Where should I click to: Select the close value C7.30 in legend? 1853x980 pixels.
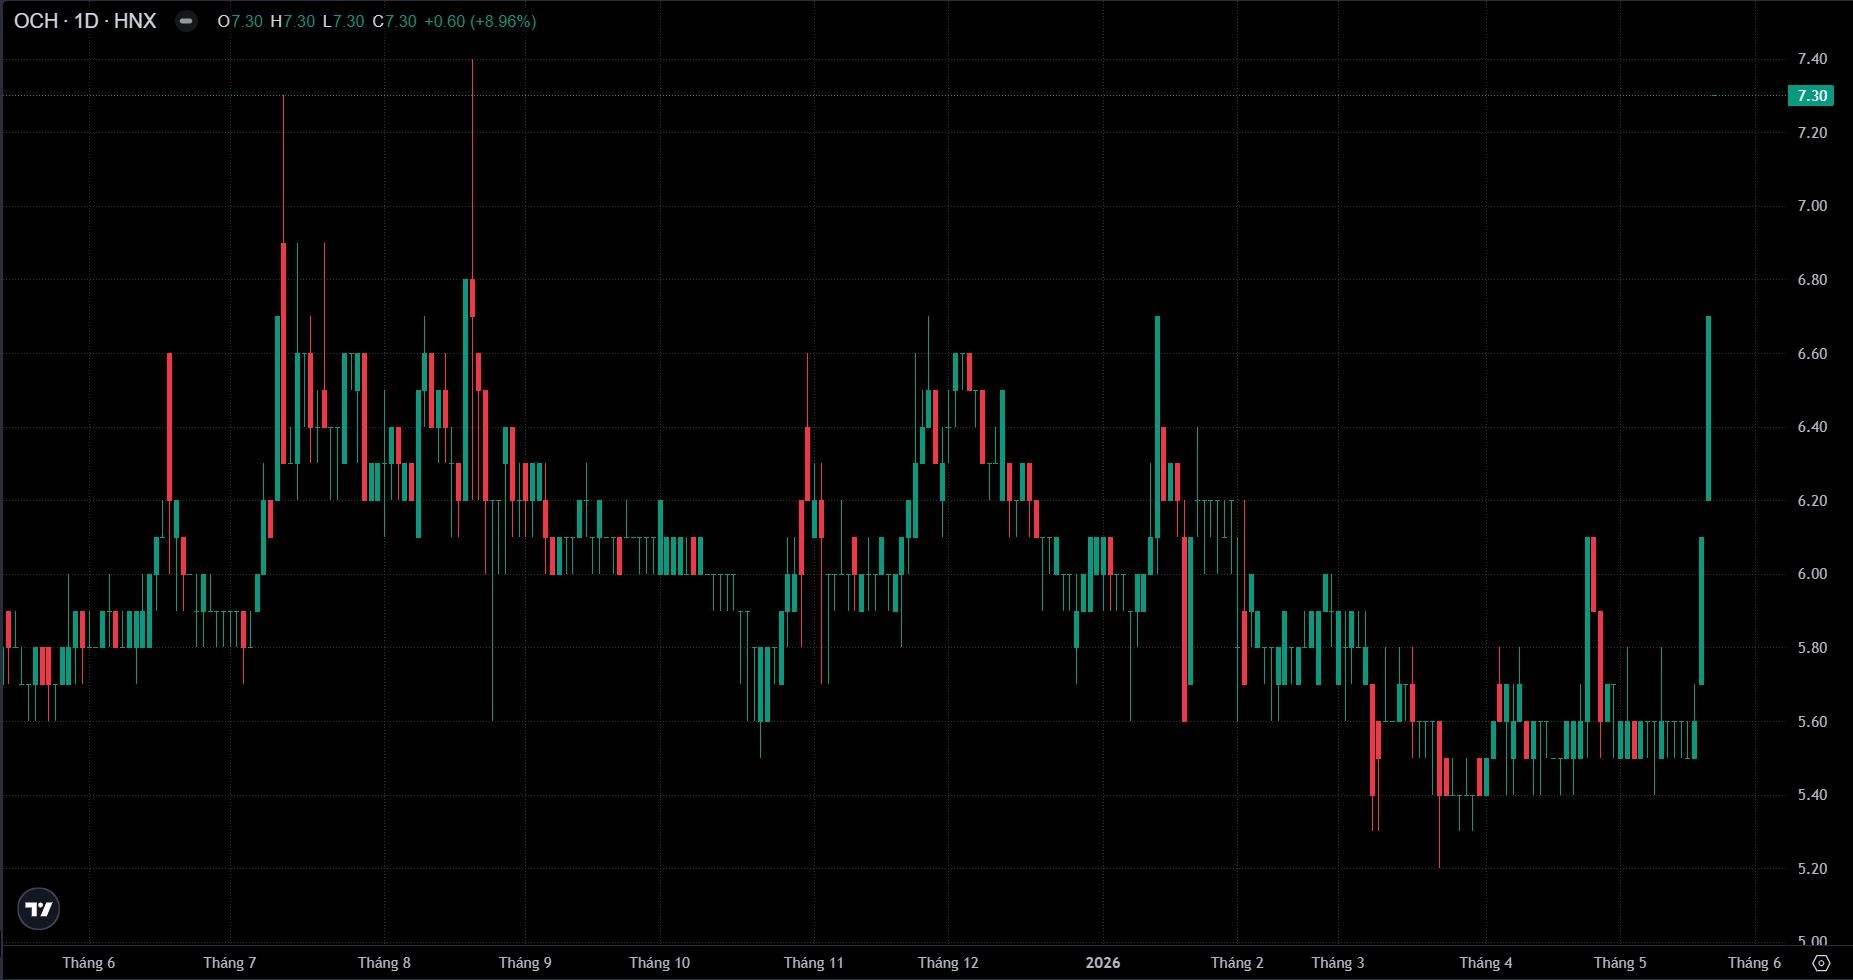click(x=394, y=21)
